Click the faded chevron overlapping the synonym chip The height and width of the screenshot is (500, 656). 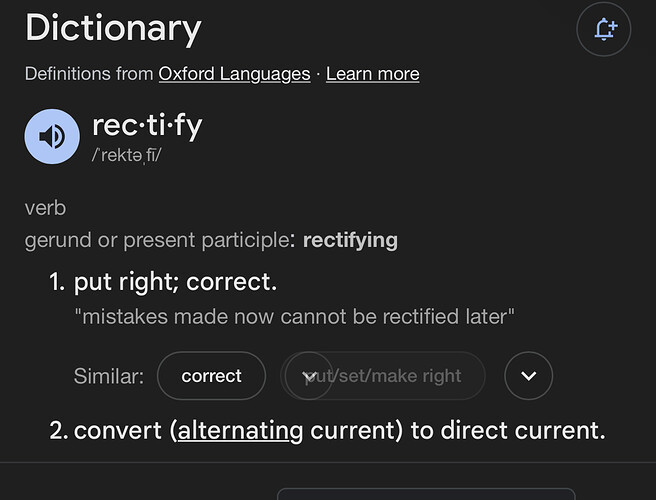309,376
